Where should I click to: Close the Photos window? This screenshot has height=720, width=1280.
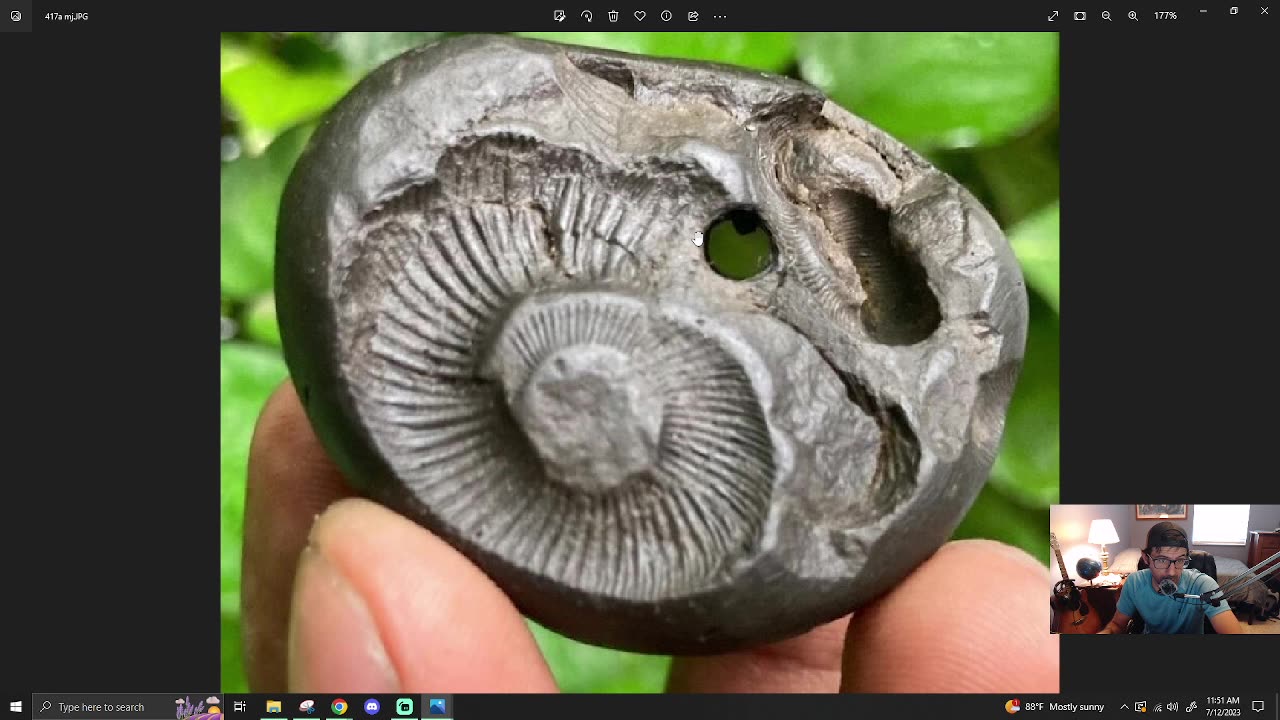1264,11
